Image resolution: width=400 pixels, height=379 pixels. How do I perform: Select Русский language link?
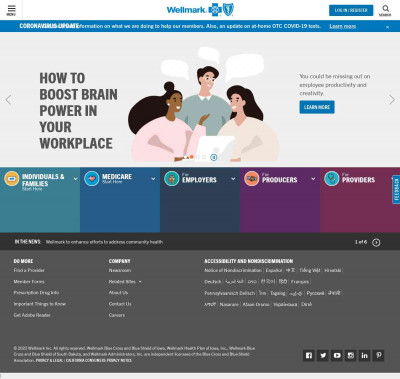pos(315,293)
